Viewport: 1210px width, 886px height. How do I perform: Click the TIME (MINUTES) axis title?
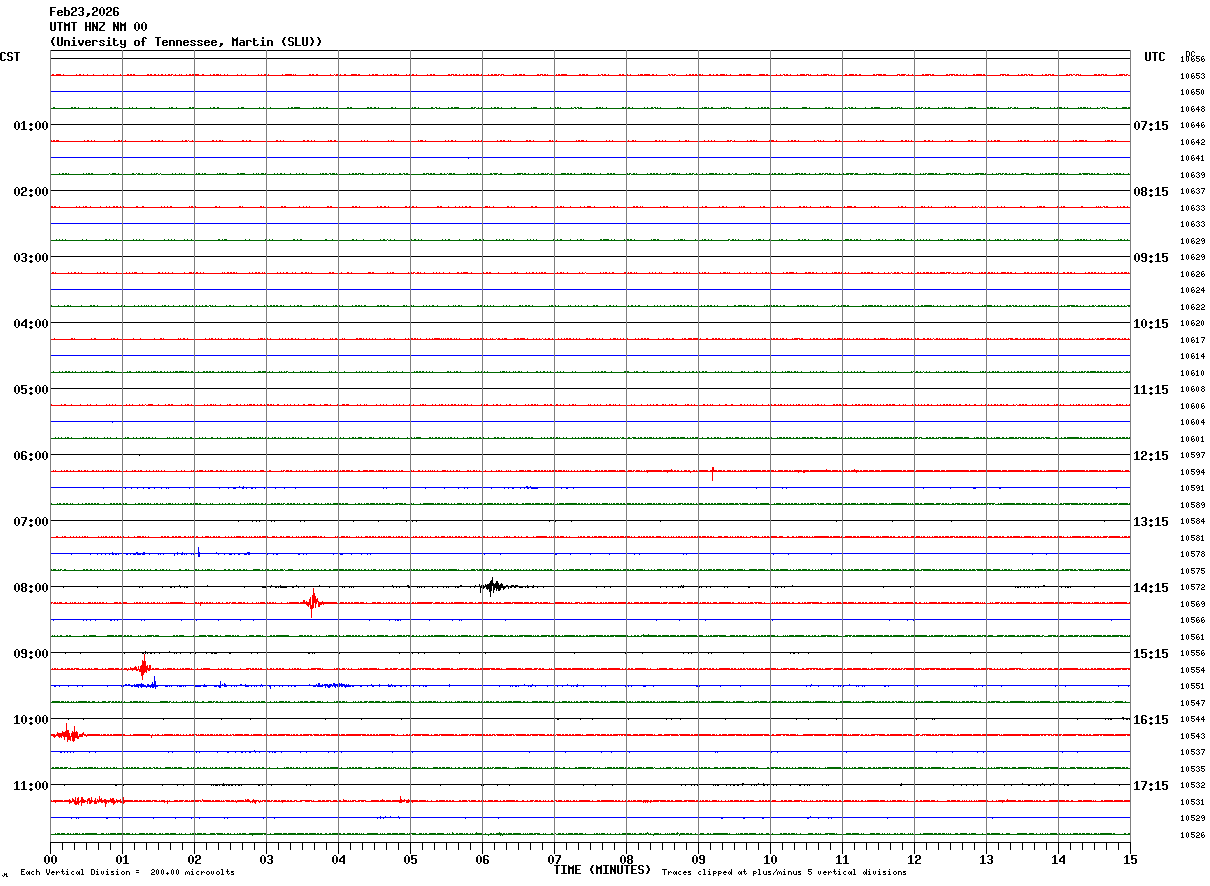(x=602, y=870)
